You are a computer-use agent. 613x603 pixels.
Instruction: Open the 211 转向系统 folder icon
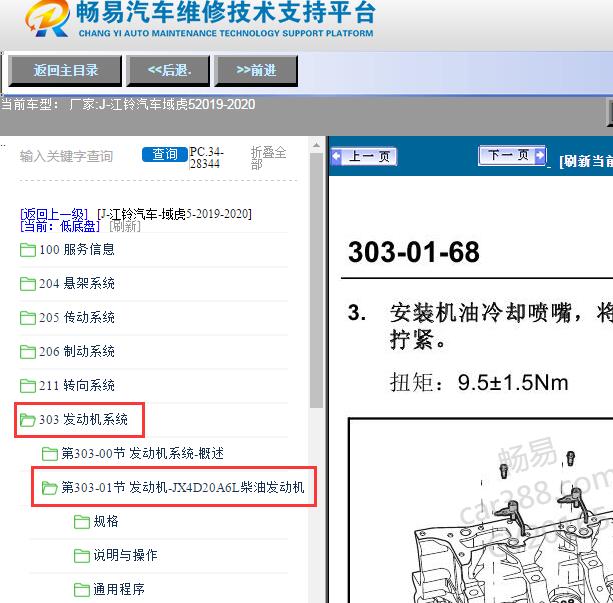click(x=28, y=386)
